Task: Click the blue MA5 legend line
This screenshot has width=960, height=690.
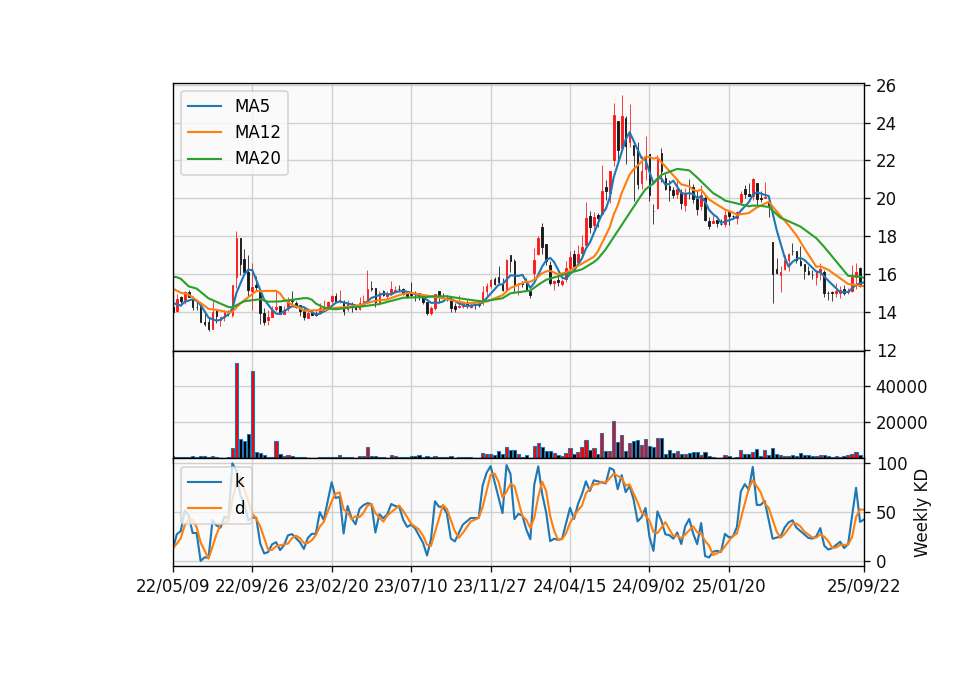Action: [204, 106]
